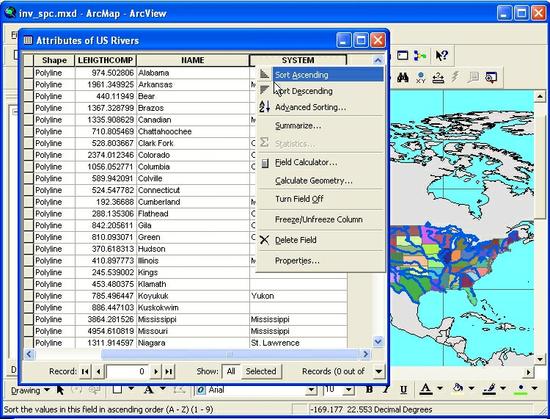Open the Go To XY tool
Viewport: 550px width, 419px height.
(421, 77)
